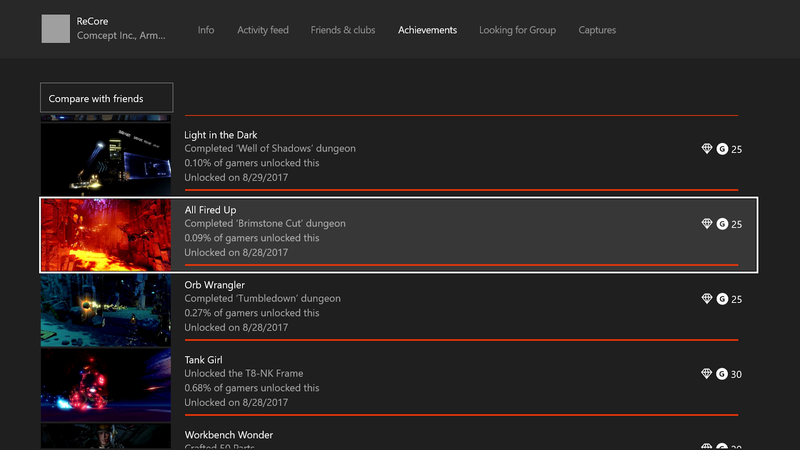Click the Gamerscore G icon for Light in the Dark
The height and width of the screenshot is (450, 800).
pos(722,148)
